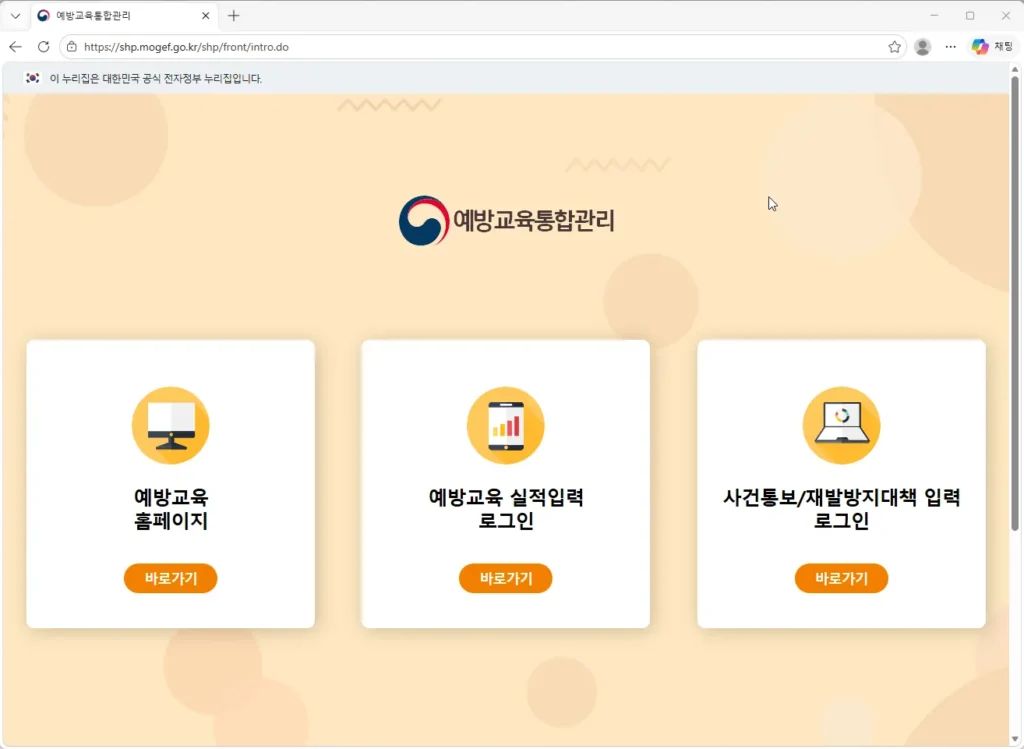1024x749 pixels.
Task: Select the 예방교육통합관리 browser tab
Action: coord(124,16)
